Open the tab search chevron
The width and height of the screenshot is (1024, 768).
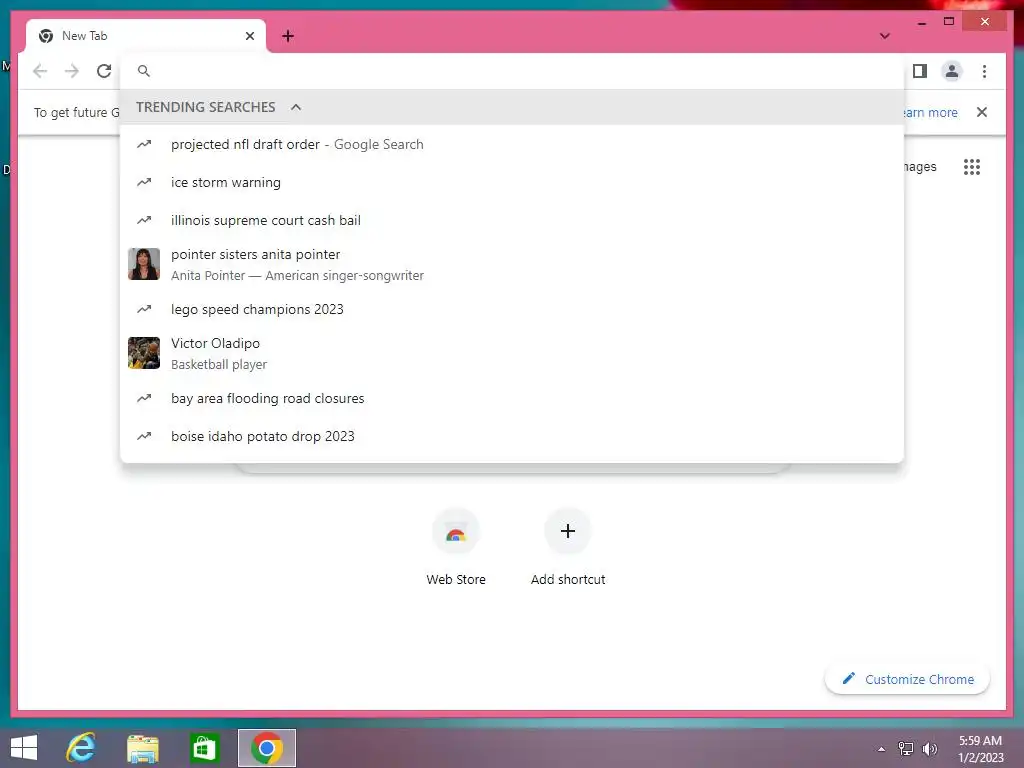pyautogui.click(x=885, y=36)
